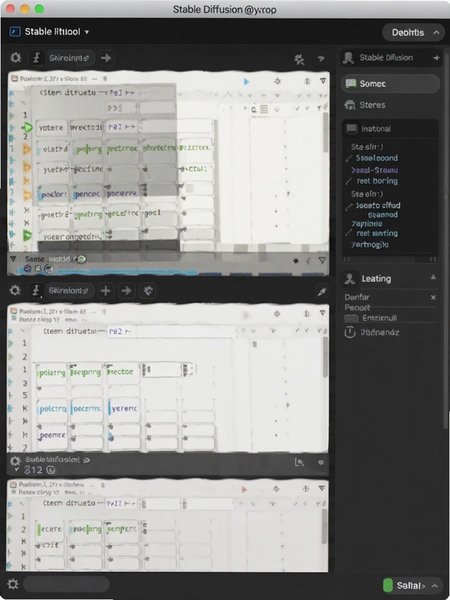Select the peenrc cell in middle pane

click(52, 435)
